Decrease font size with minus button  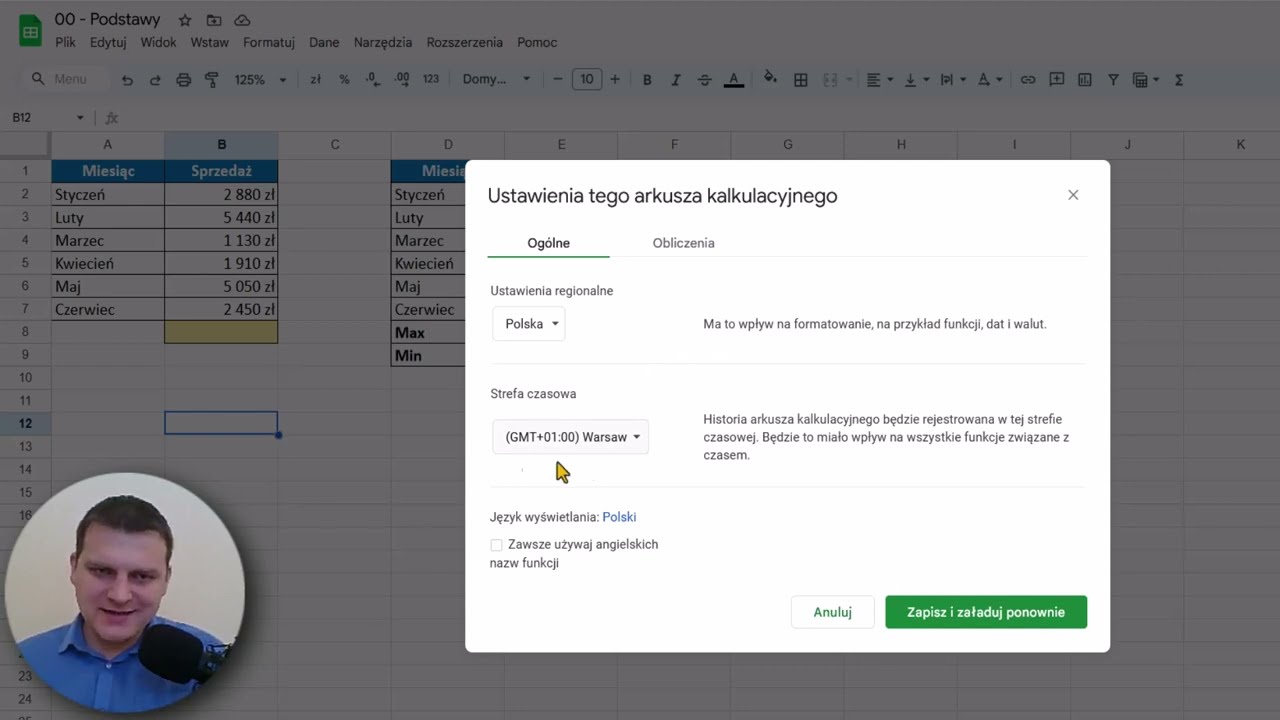(x=557, y=80)
